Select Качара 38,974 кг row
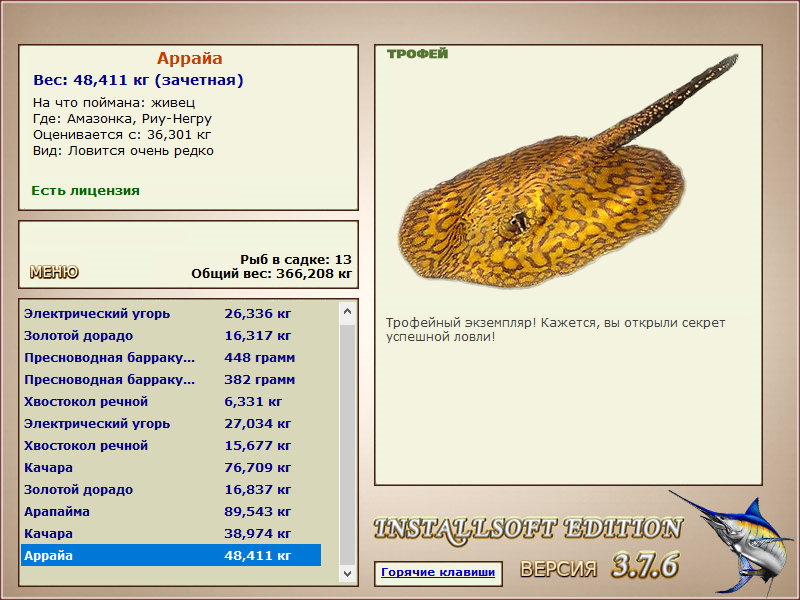 pos(171,533)
